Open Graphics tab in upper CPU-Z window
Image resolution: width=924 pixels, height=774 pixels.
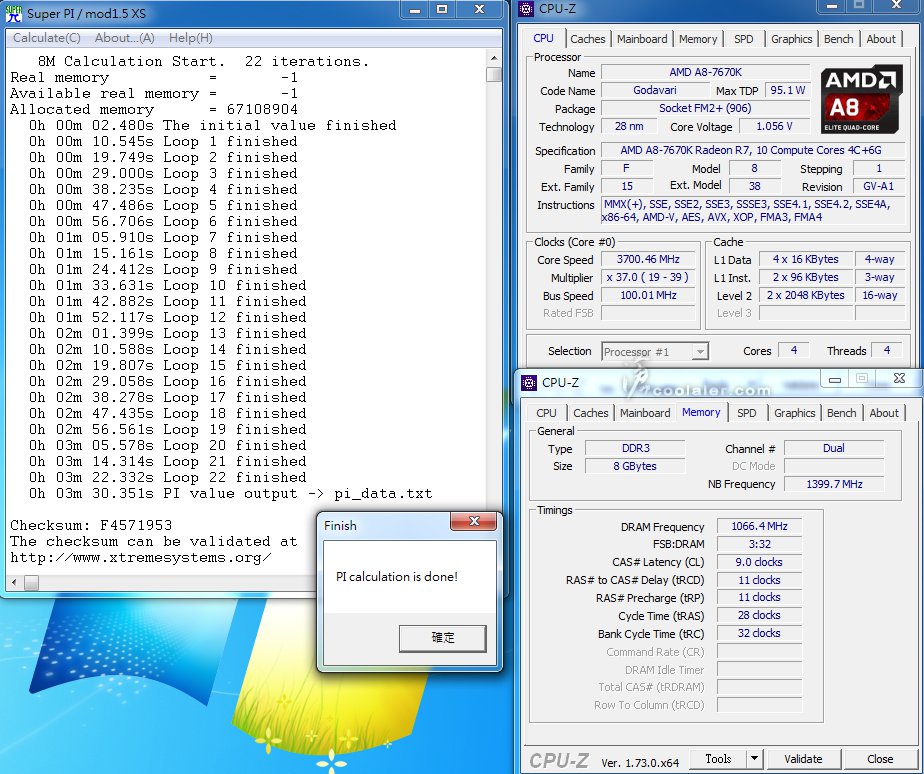pyautogui.click(x=791, y=39)
